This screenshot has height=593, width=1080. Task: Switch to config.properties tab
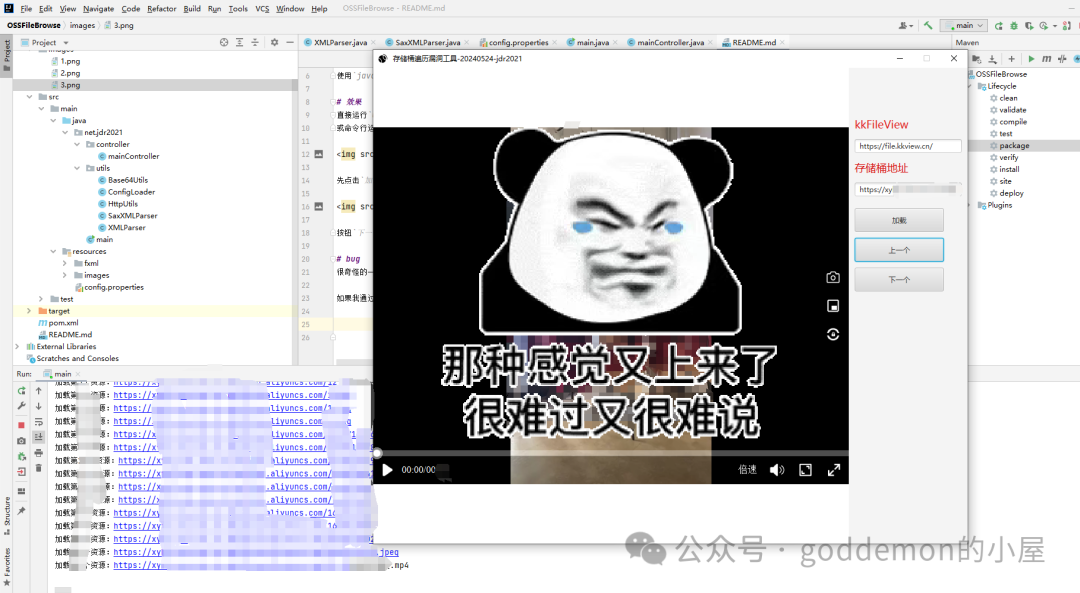(519, 43)
